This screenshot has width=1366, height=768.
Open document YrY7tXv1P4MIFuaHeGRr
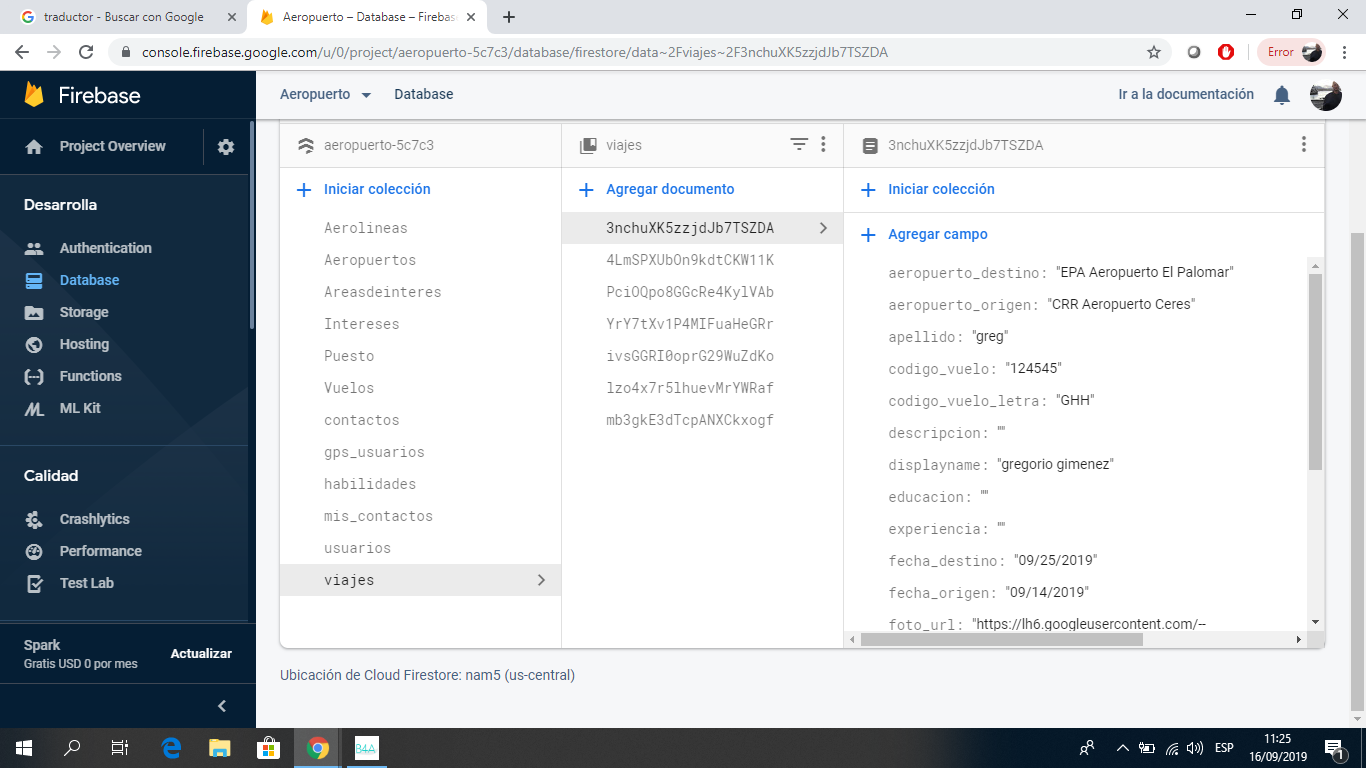[690, 324]
